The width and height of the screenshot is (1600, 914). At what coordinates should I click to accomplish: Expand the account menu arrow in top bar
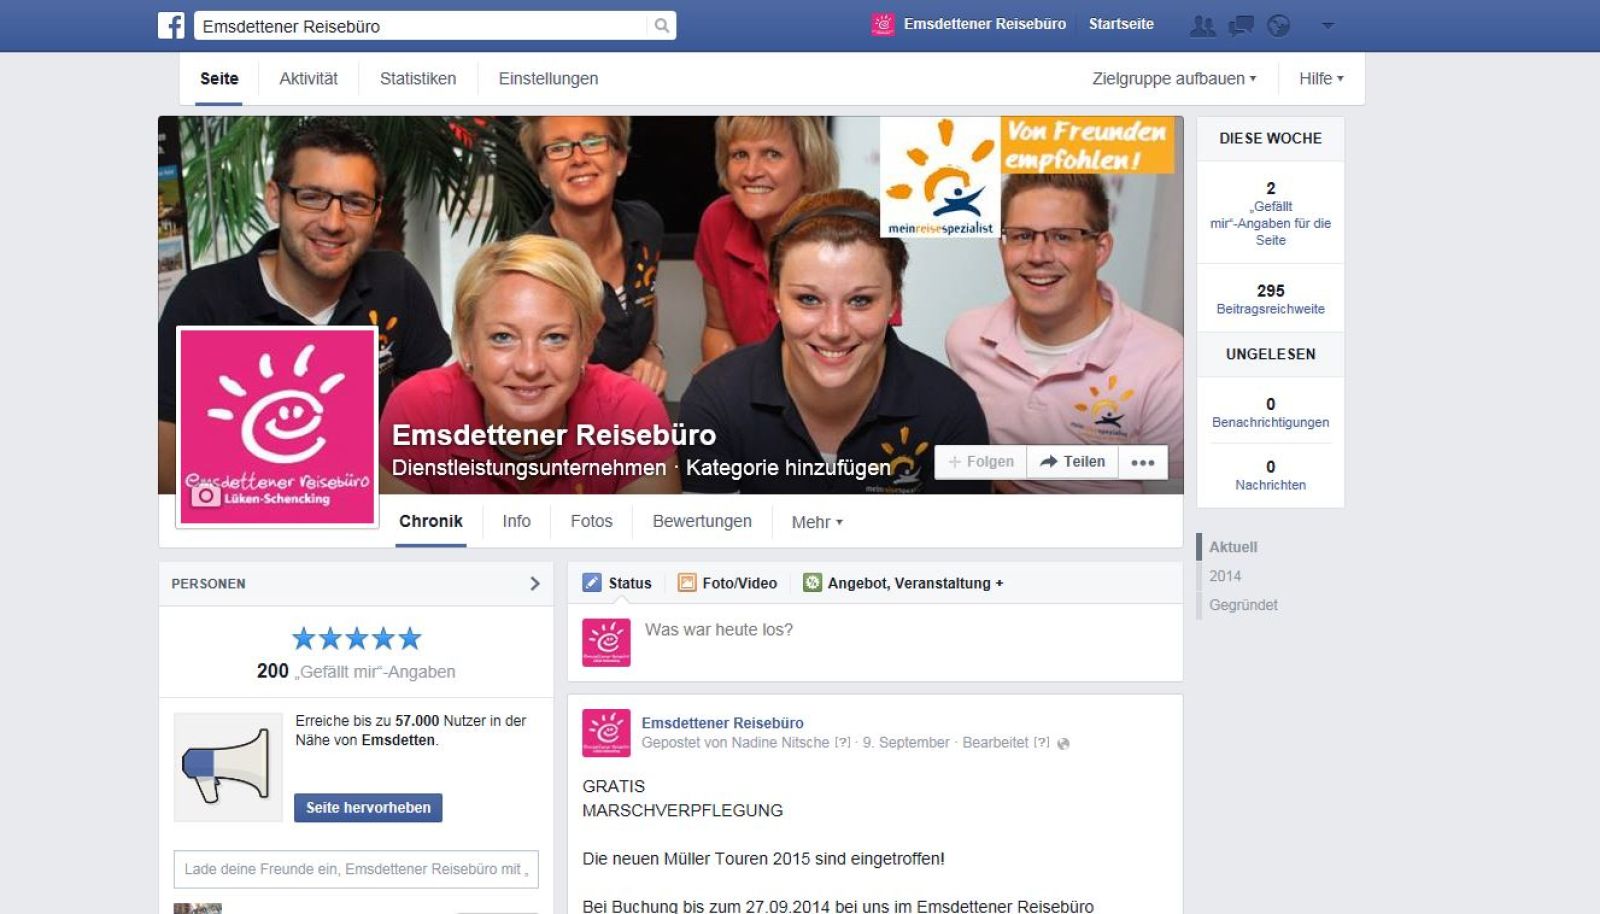(x=1328, y=25)
